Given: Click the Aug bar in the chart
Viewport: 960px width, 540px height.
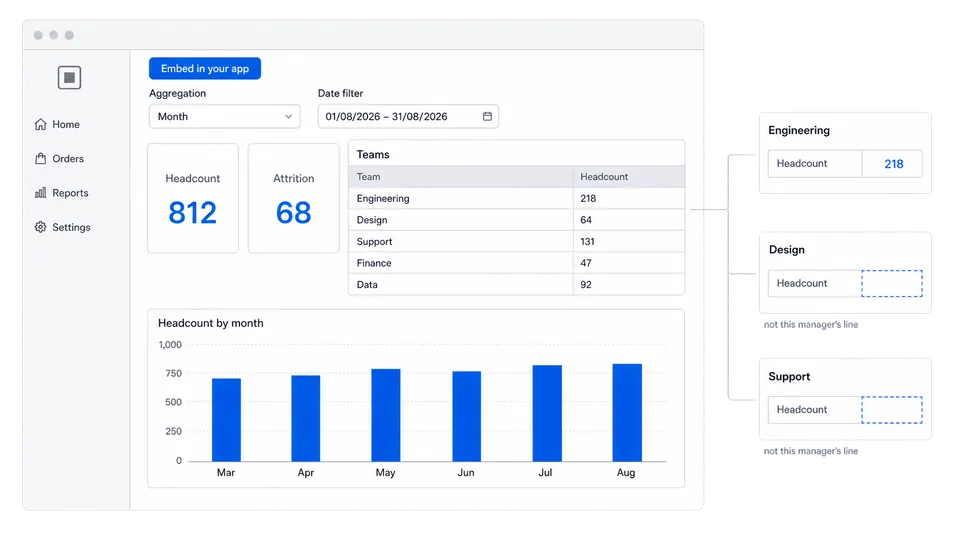Looking at the screenshot, I should point(627,413).
